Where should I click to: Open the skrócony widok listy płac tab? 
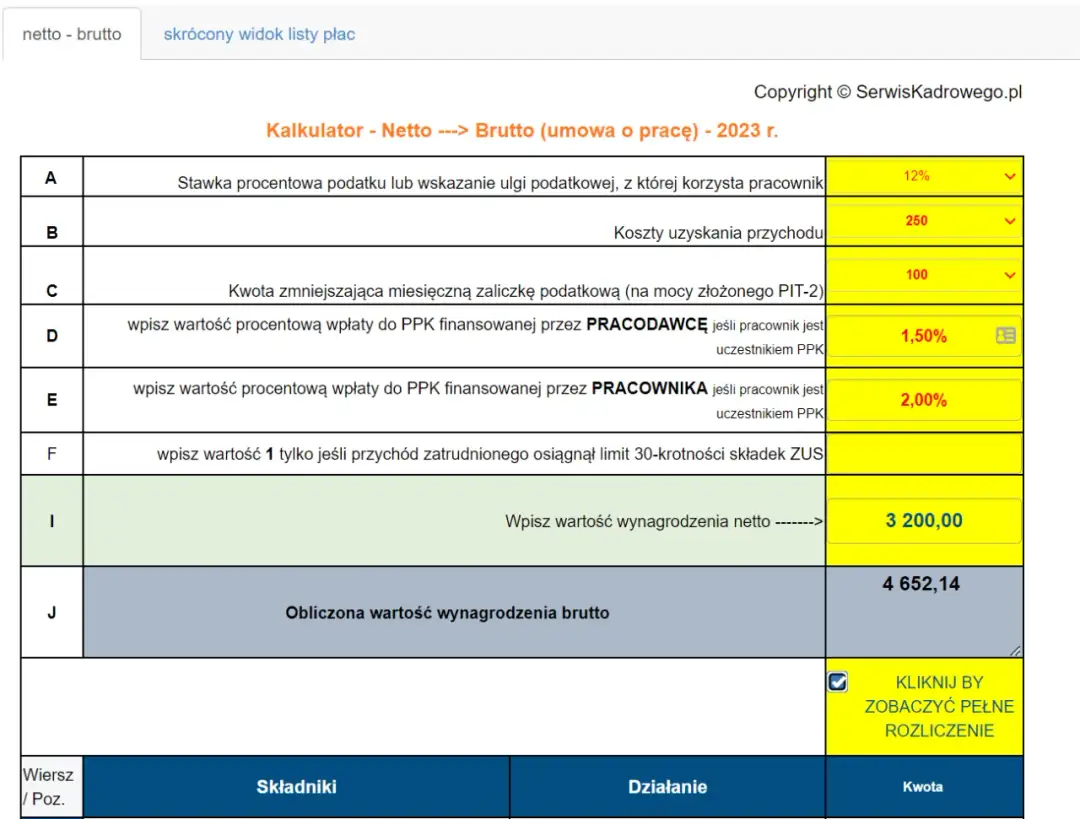click(x=259, y=34)
